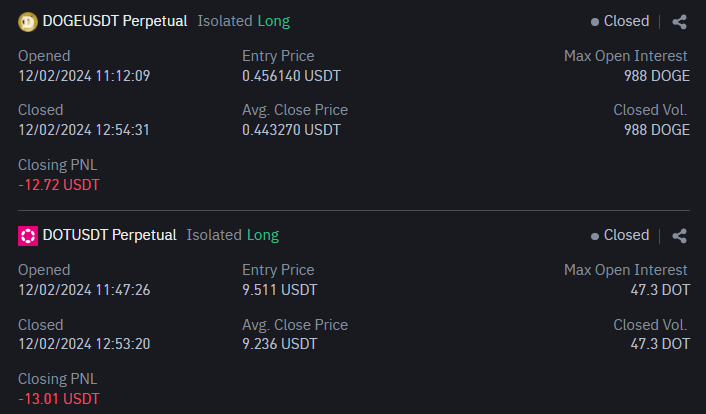The width and height of the screenshot is (706, 414).
Task: Click the 9.236 USDT average close price
Action: click(280, 344)
